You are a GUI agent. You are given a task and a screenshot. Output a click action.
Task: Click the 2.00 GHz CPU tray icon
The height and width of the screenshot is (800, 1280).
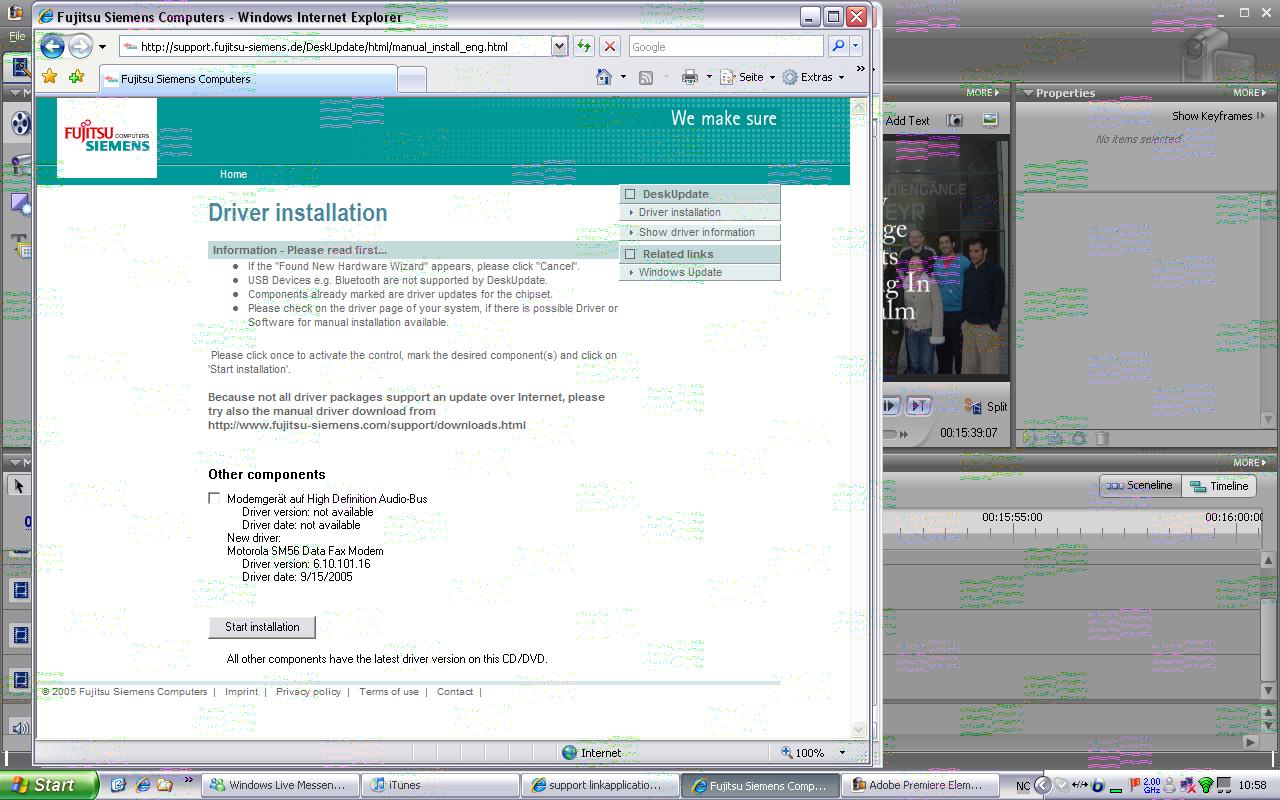[1152, 785]
